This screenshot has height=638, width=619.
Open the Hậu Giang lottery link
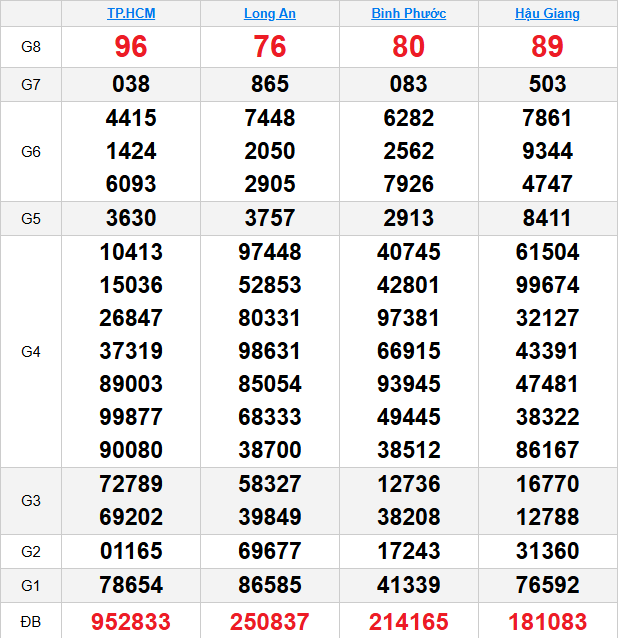point(547,13)
